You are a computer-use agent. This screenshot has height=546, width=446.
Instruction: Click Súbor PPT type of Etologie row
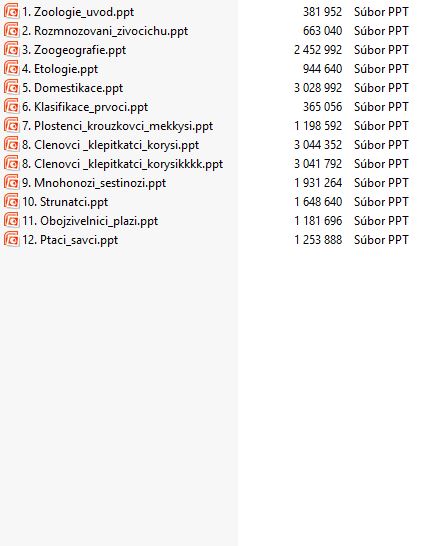[381, 69]
